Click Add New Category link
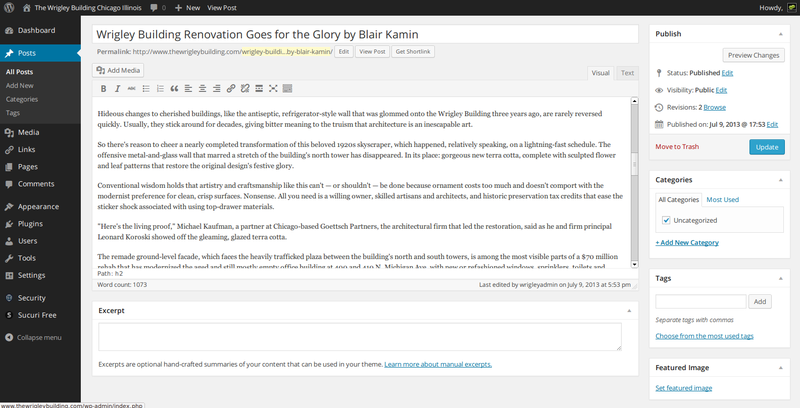This screenshot has height=408, width=800. [687, 243]
